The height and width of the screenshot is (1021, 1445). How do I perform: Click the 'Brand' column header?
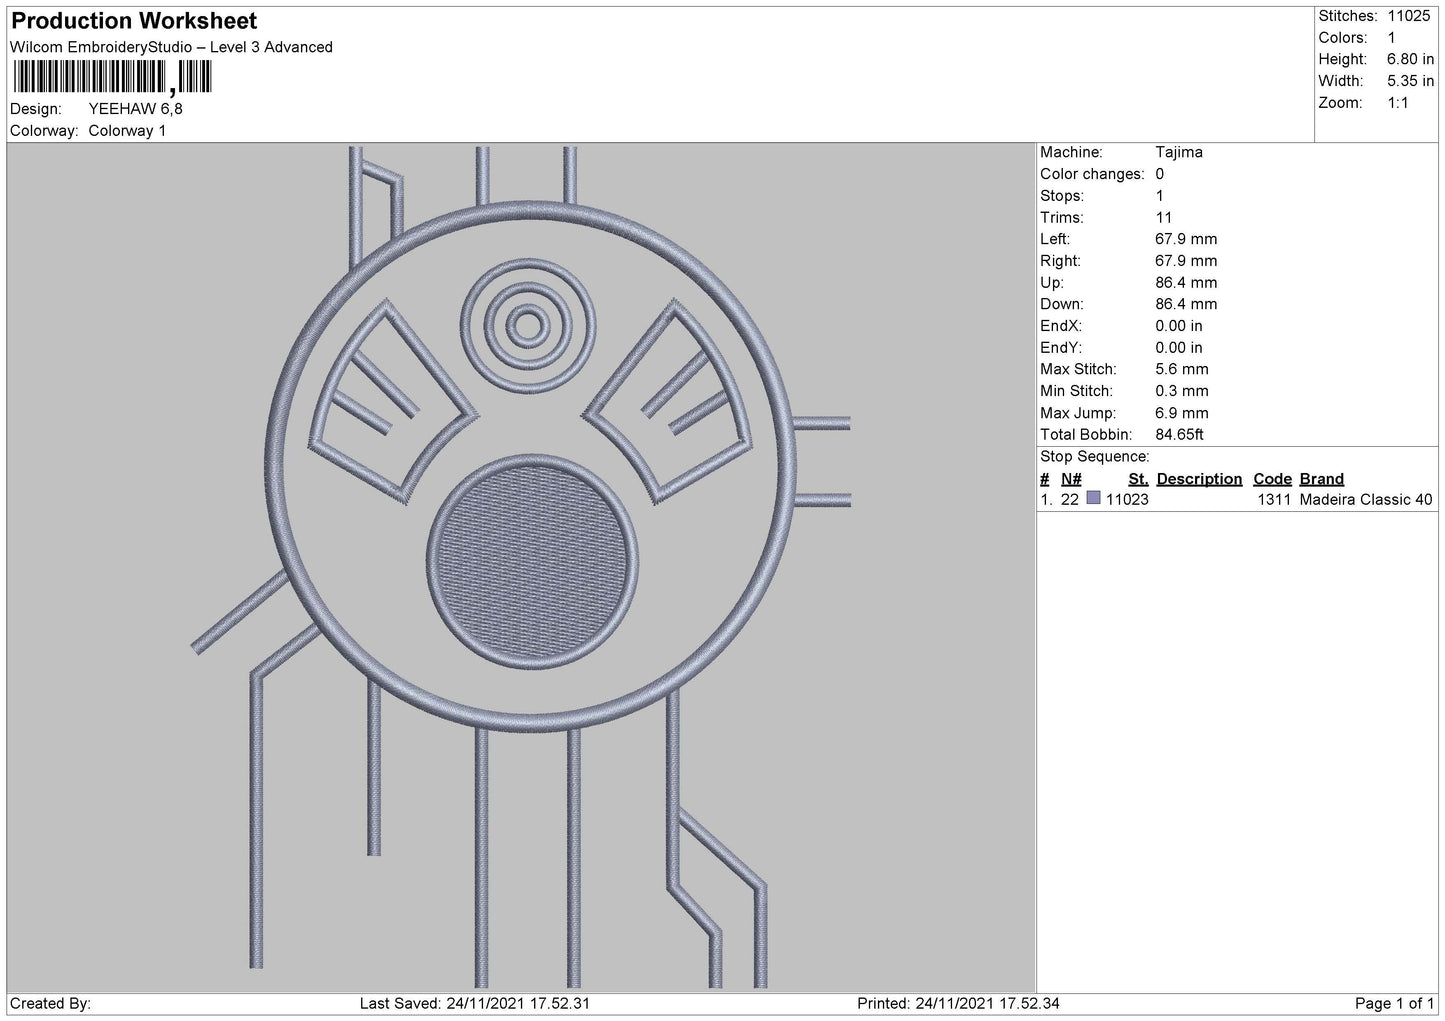tap(1322, 479)
